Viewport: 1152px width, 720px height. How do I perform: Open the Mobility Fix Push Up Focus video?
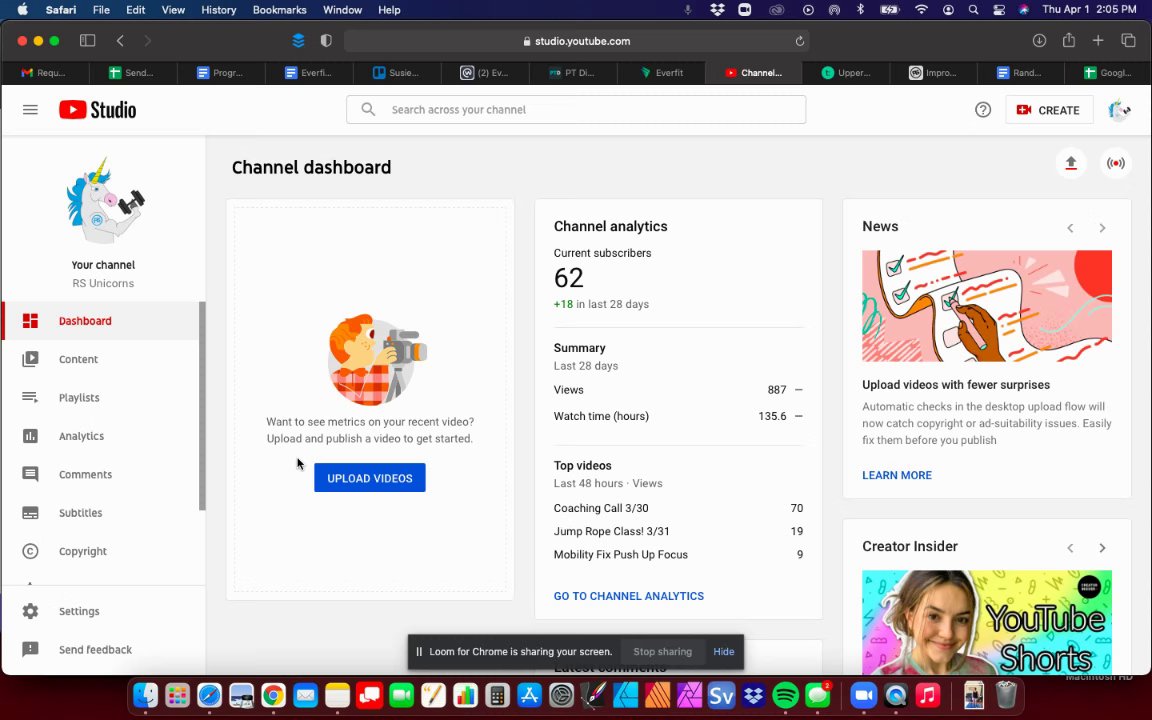pos(621,555)
